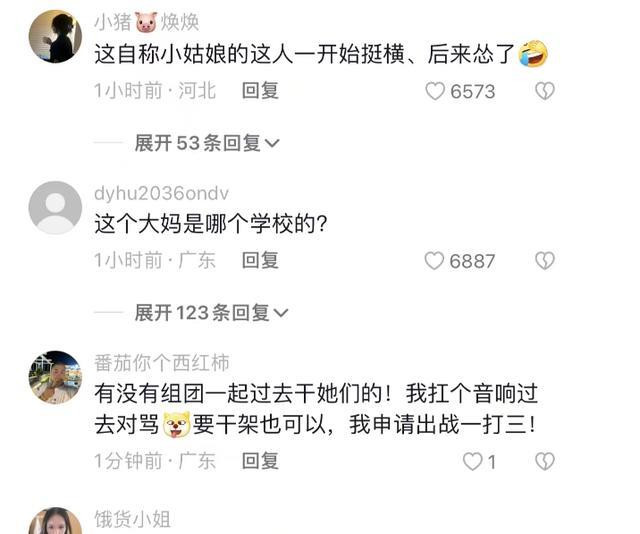640x534 pixels.
Task: Open username 番茄你个西红柿 profile link
Action: click(x=162, y=363)
